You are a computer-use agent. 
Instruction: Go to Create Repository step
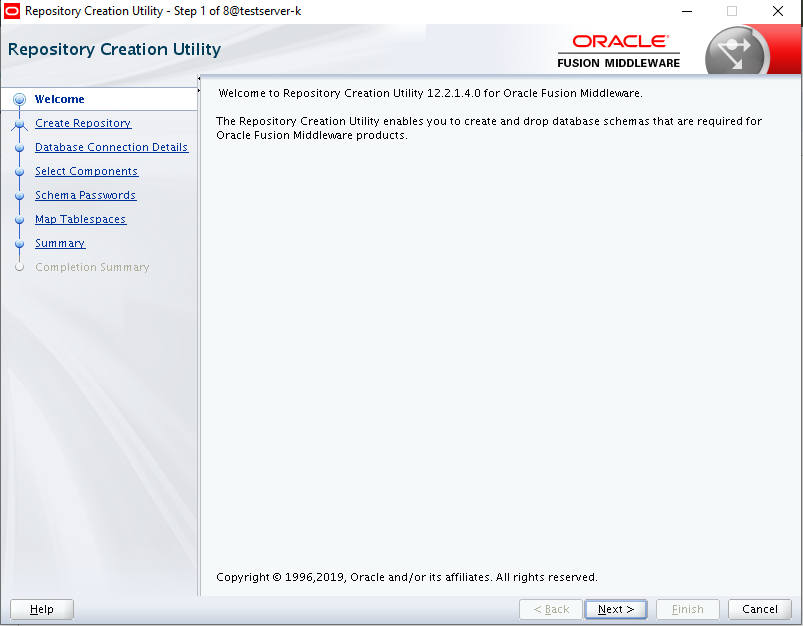click(83, 123)
